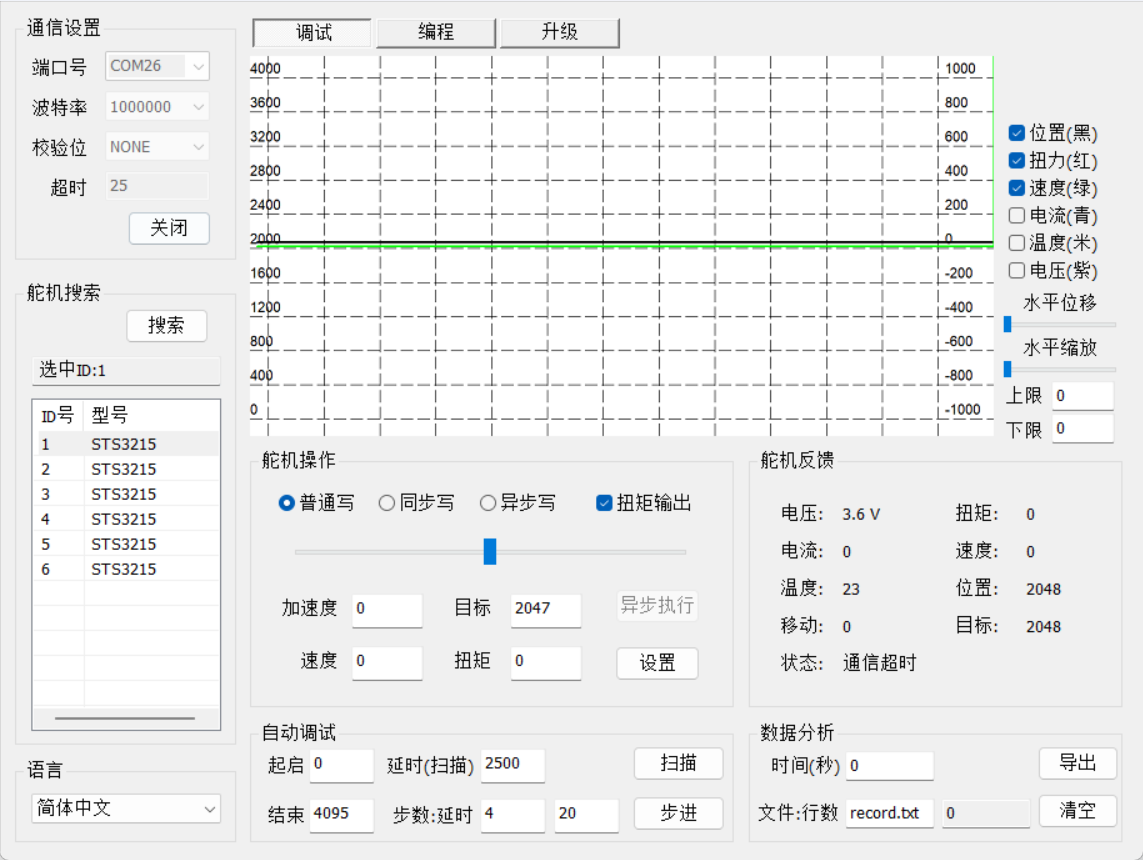This screenshot has width=1143, height=860.
Task: Click the 行数 field beside record.txt
Action: pos(986,813)
